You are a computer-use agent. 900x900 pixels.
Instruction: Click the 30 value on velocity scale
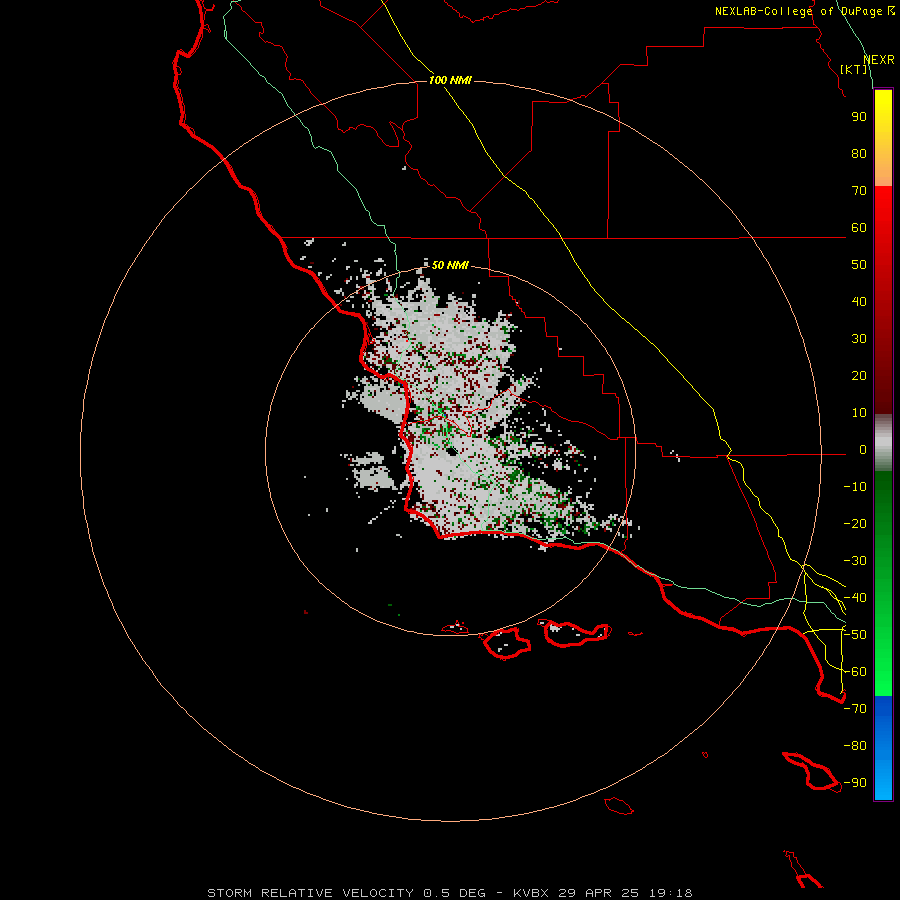(859, 339)
